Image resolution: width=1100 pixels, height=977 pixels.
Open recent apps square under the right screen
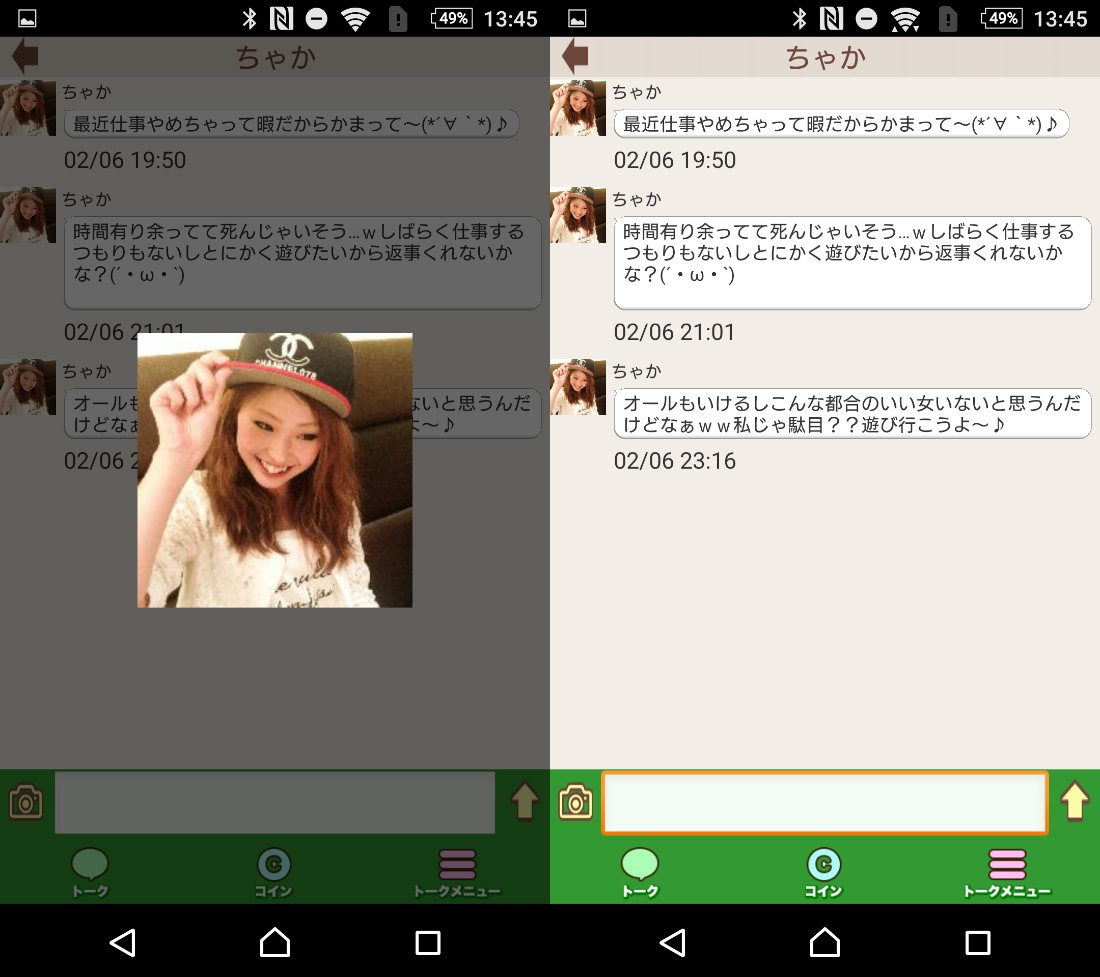[x=977, y=941]
